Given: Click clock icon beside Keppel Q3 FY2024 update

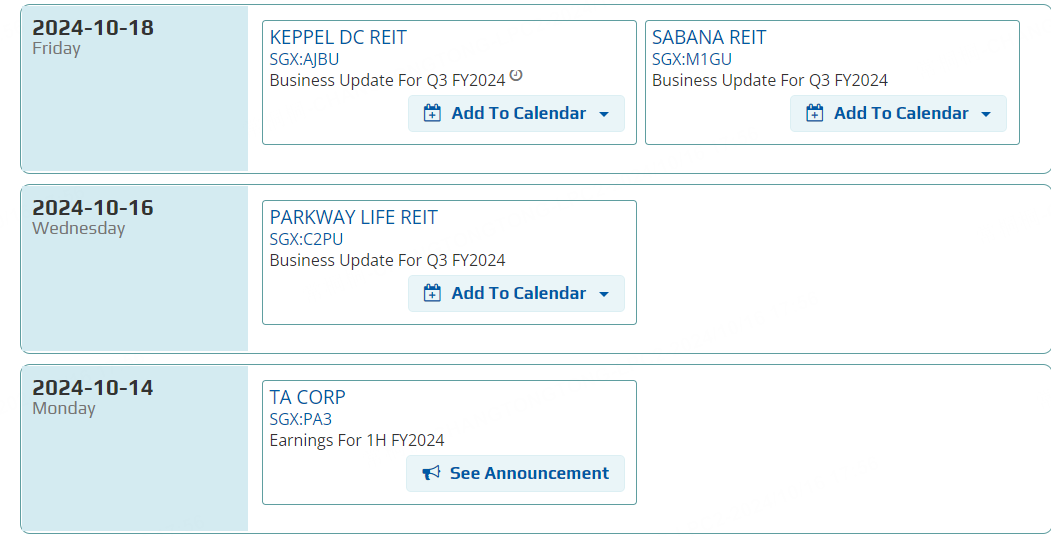Looking at the screenshot, I should point(516,75).
